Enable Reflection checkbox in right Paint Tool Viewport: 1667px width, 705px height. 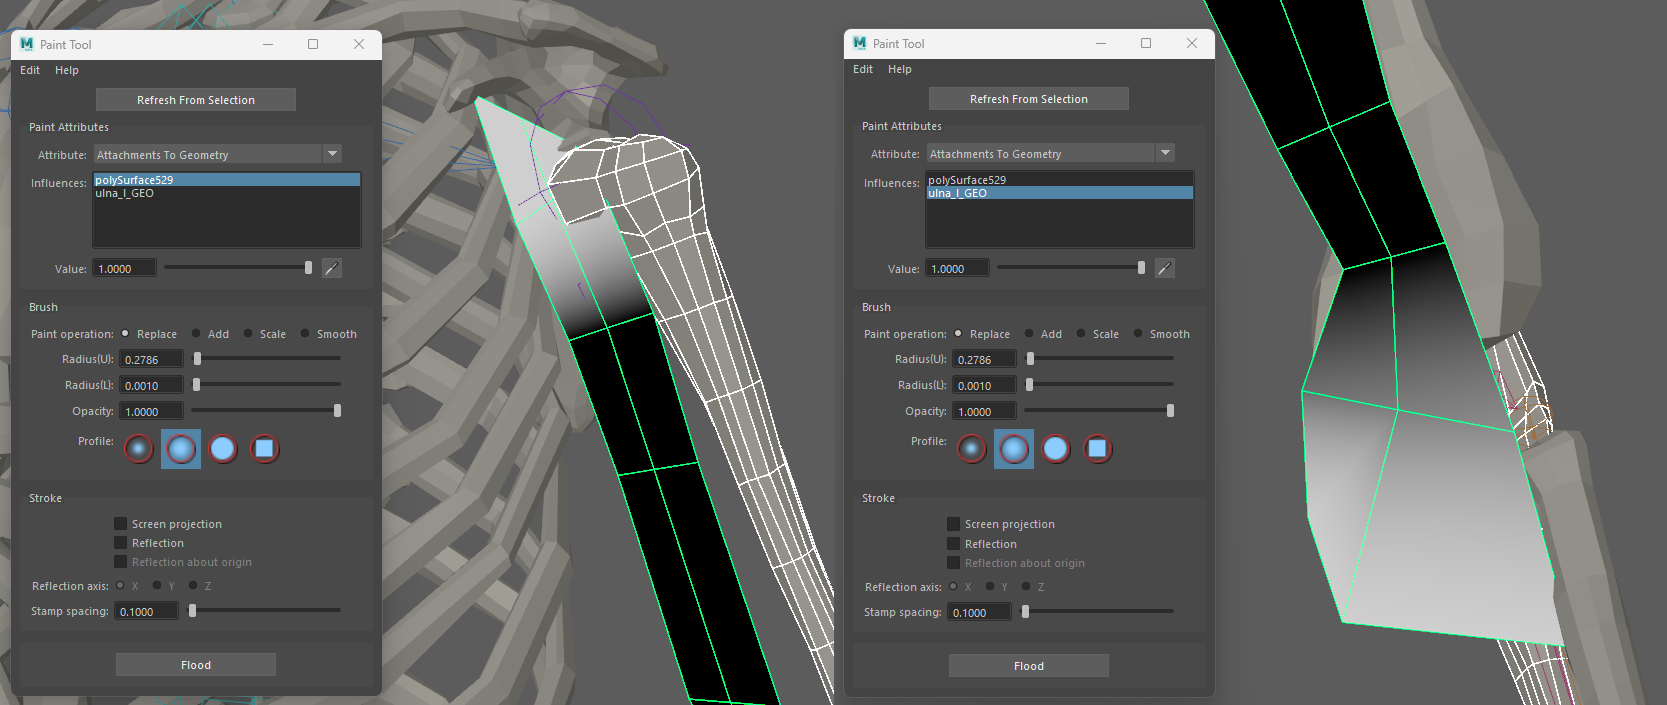pyautogui.click(x=954, y=544)
